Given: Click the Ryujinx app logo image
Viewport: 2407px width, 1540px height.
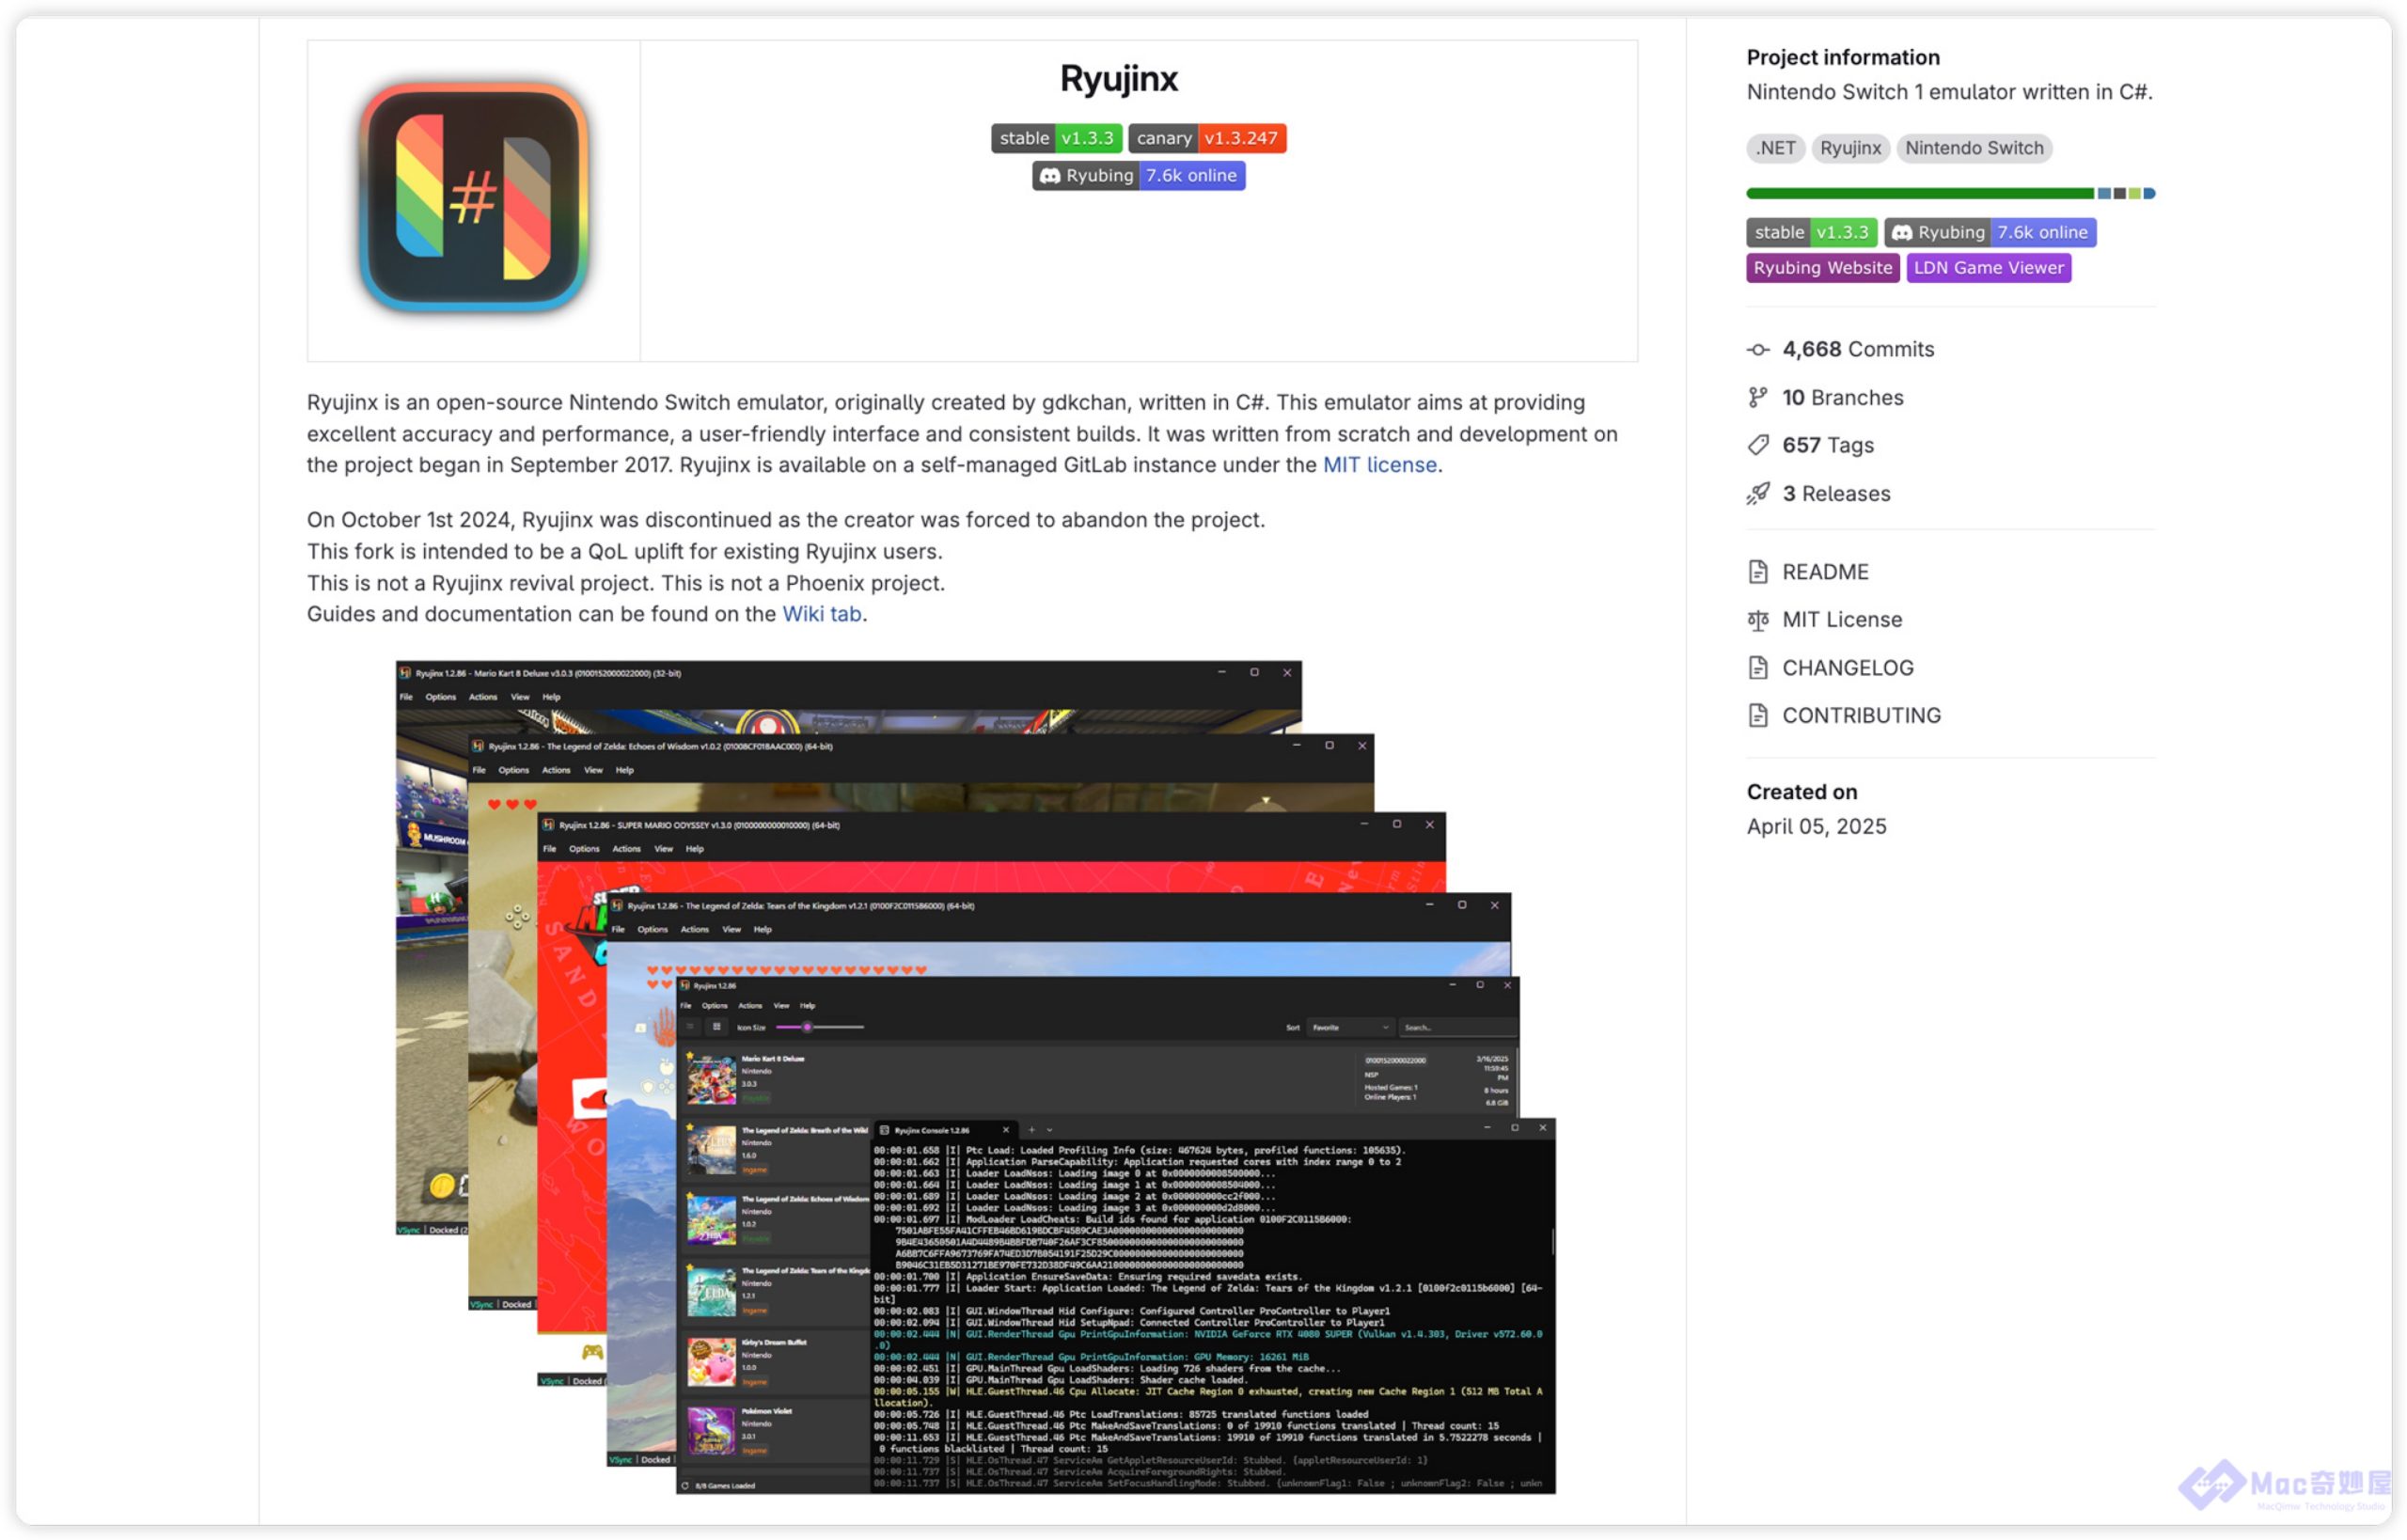Looking at the screenshot, I should point(473,199).
